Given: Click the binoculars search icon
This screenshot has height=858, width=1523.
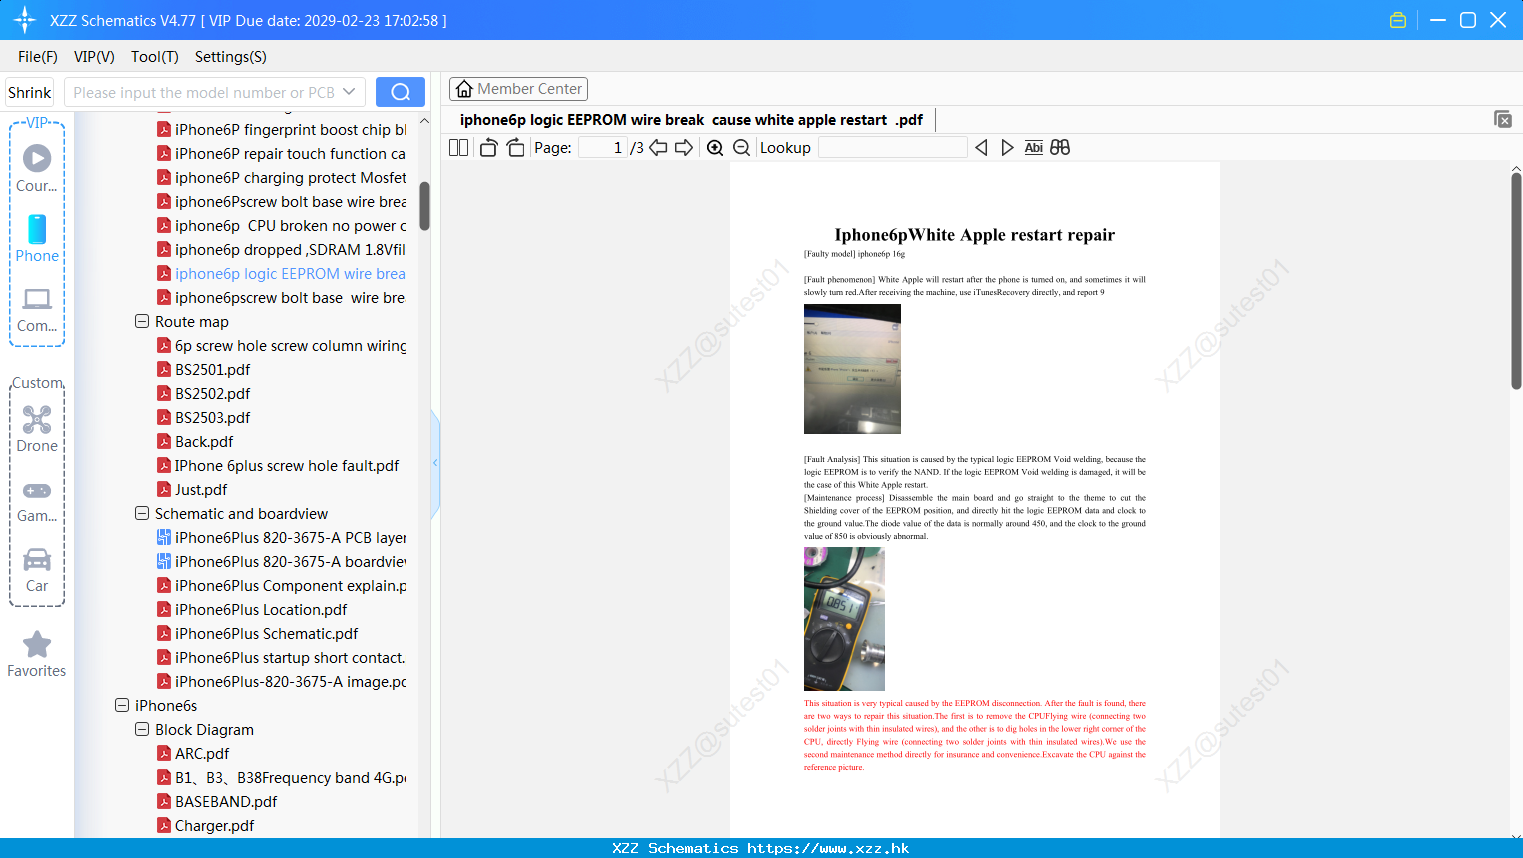Looking at the screenshot, I should (1060, 147).
